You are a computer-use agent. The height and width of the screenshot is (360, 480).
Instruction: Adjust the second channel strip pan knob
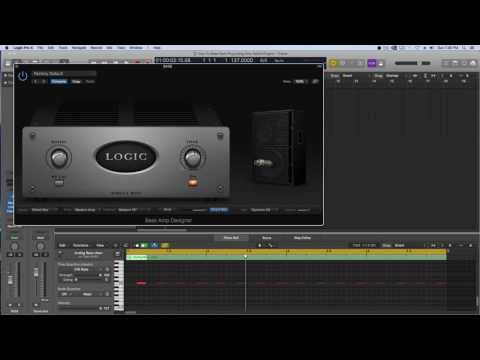point(40,247)
